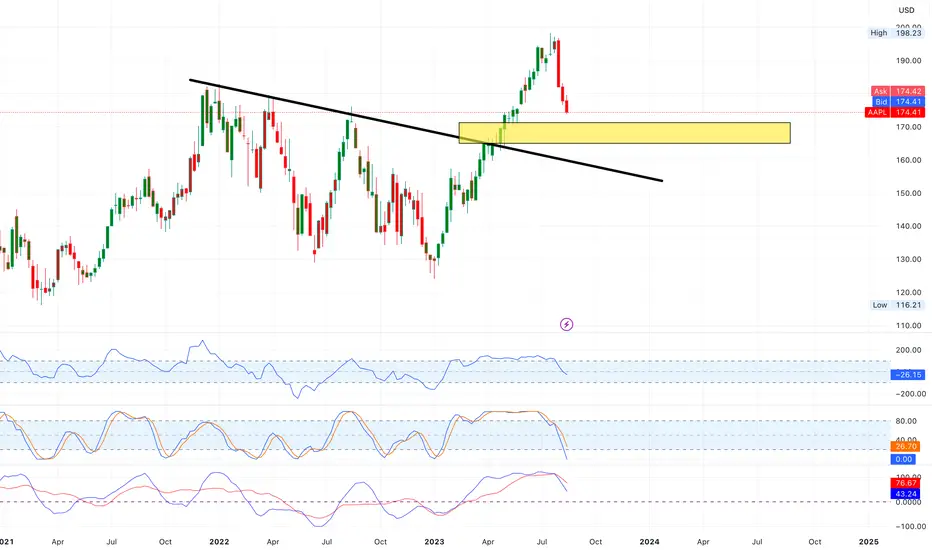Screen dimensions: 932x550
Task: Click the 140.00 price axis value
Action: click(x=909, y=226)
